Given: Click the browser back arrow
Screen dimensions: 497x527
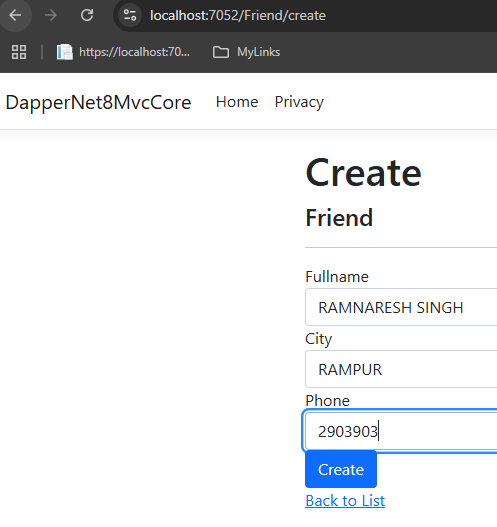Looking at the screenshot, I should click(15, 15).
